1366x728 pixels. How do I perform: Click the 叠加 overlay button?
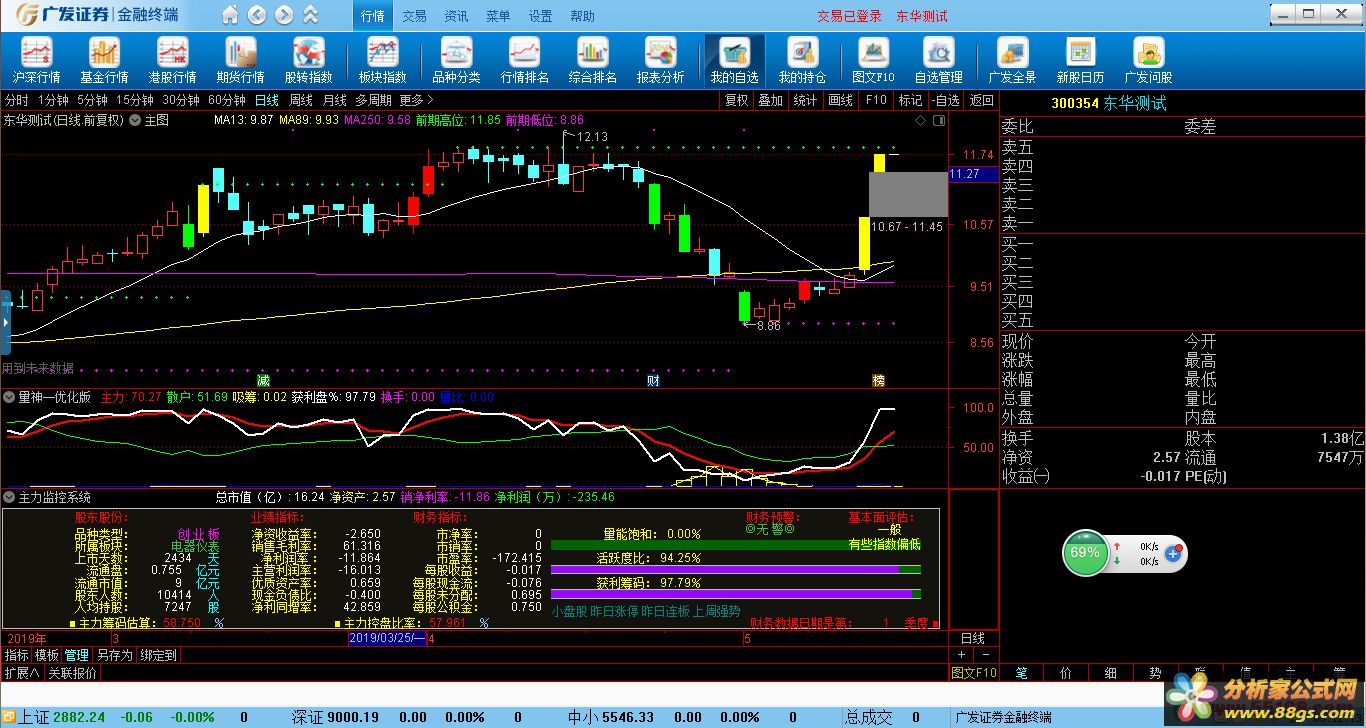tap(770, 100)
